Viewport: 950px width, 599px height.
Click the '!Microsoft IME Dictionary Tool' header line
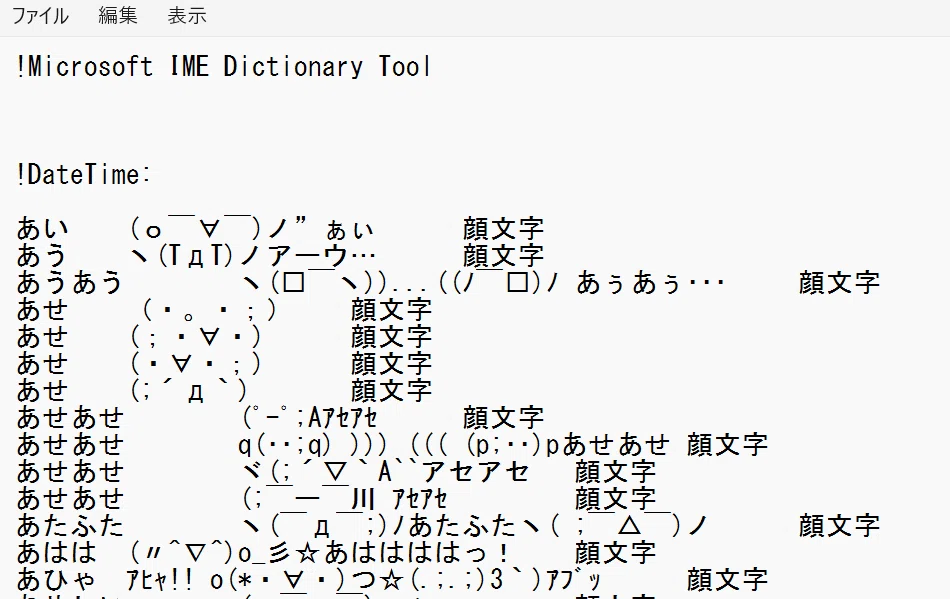(224, 66)
